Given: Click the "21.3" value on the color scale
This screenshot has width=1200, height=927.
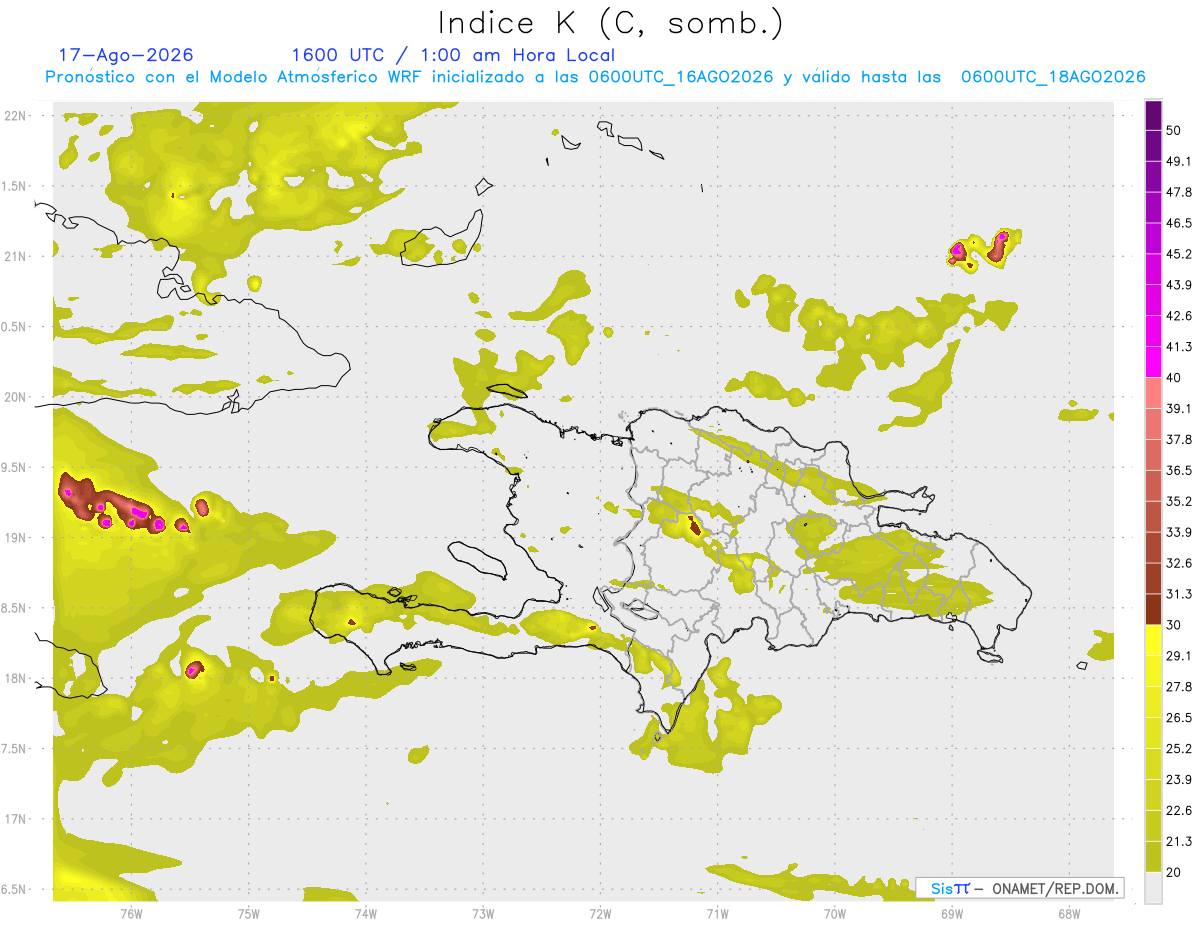Looking at the screenshot, I should (1180, 841).
